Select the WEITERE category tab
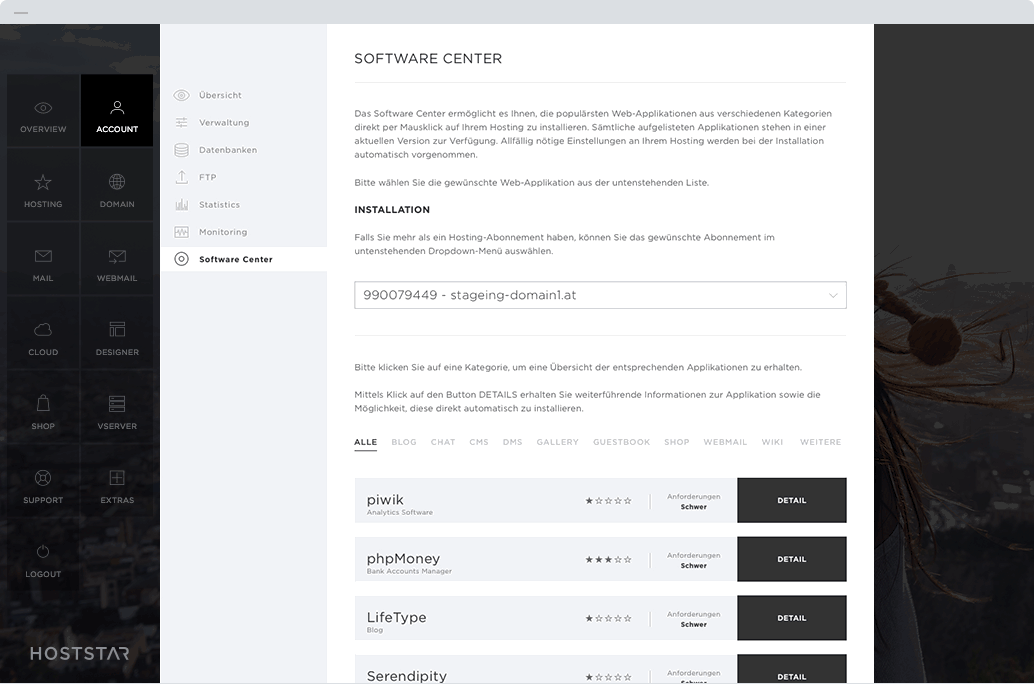Viewport: 1034px width, 684px height. pos(820,442)
